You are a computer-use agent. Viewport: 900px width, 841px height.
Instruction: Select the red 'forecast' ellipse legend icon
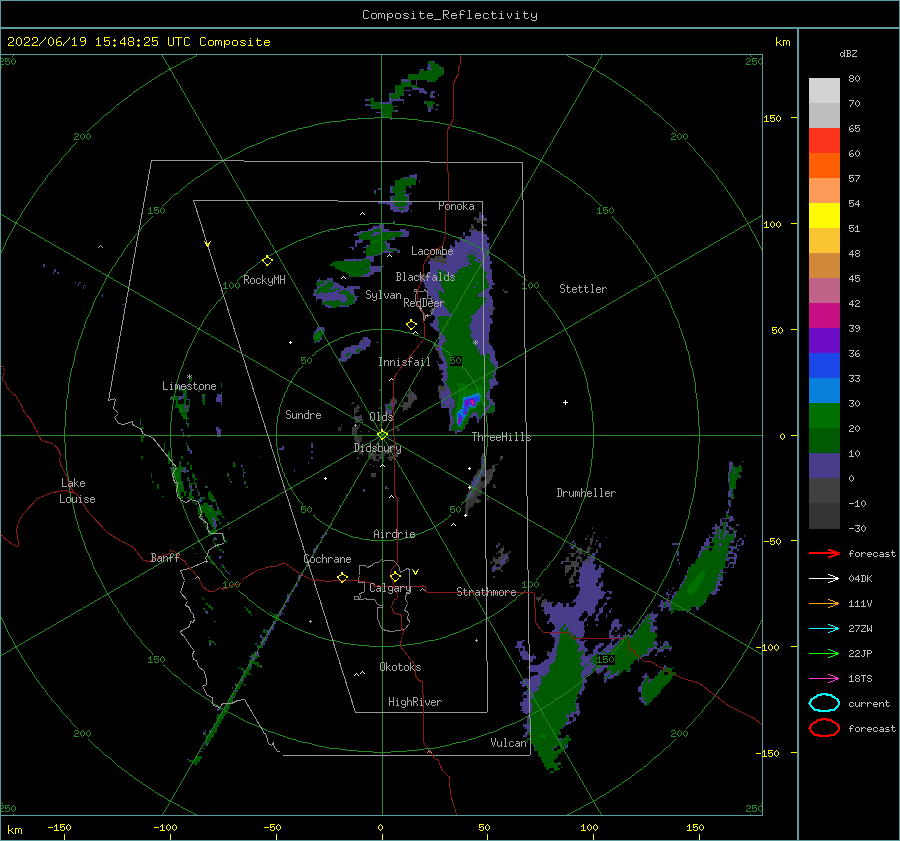(824, 728)
